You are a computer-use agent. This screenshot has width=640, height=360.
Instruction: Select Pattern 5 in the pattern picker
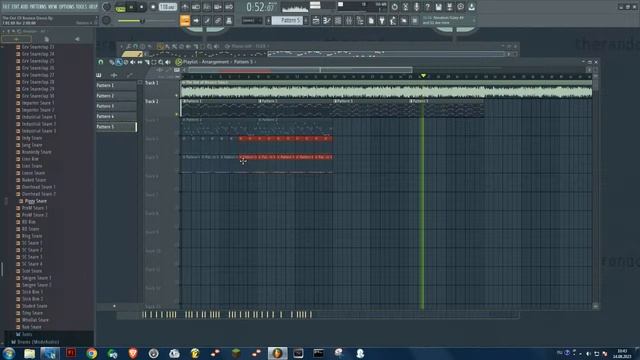point(116,127)
